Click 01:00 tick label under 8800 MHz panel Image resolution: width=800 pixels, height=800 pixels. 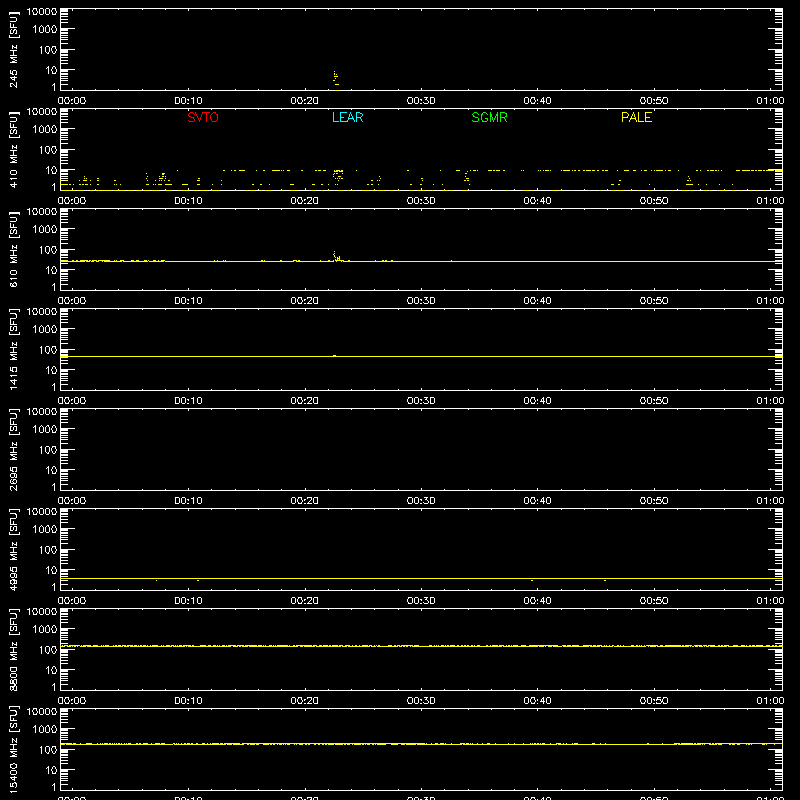[770, 701]
